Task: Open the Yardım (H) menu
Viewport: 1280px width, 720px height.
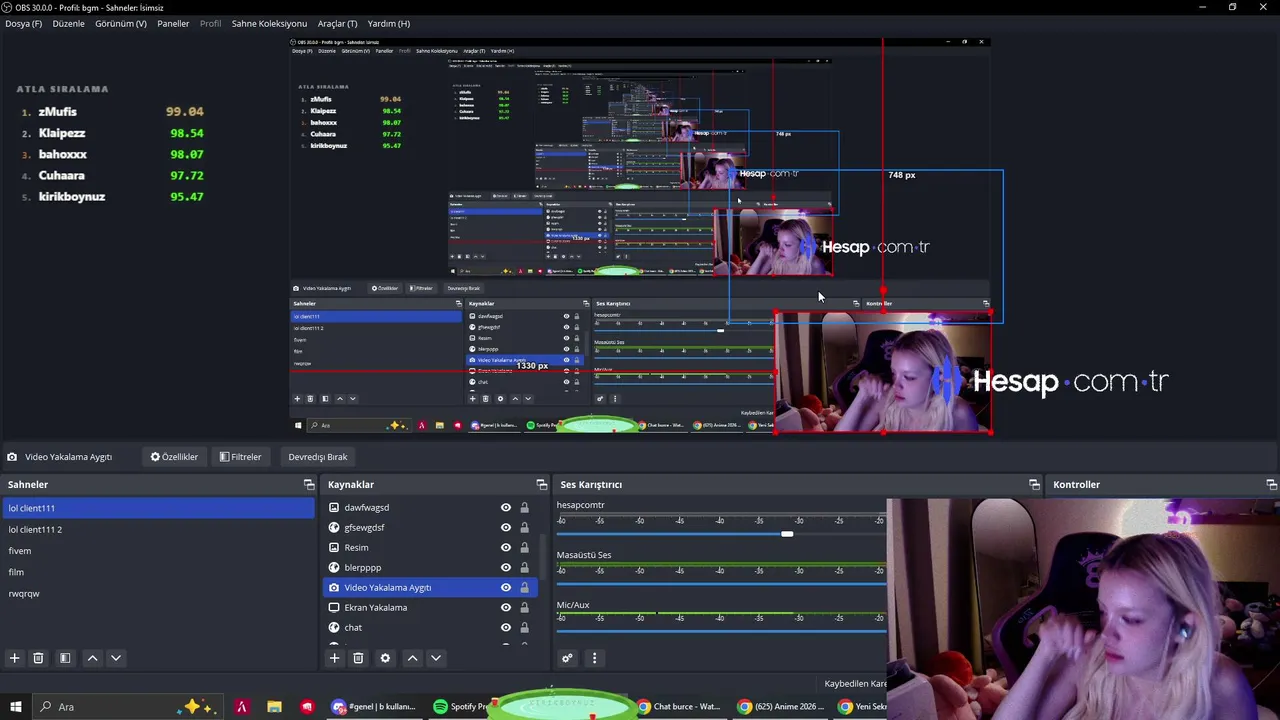Action: pos(388,23)
